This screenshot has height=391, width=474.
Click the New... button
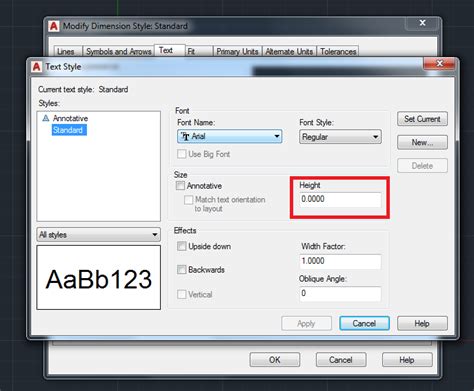point(422,143)
